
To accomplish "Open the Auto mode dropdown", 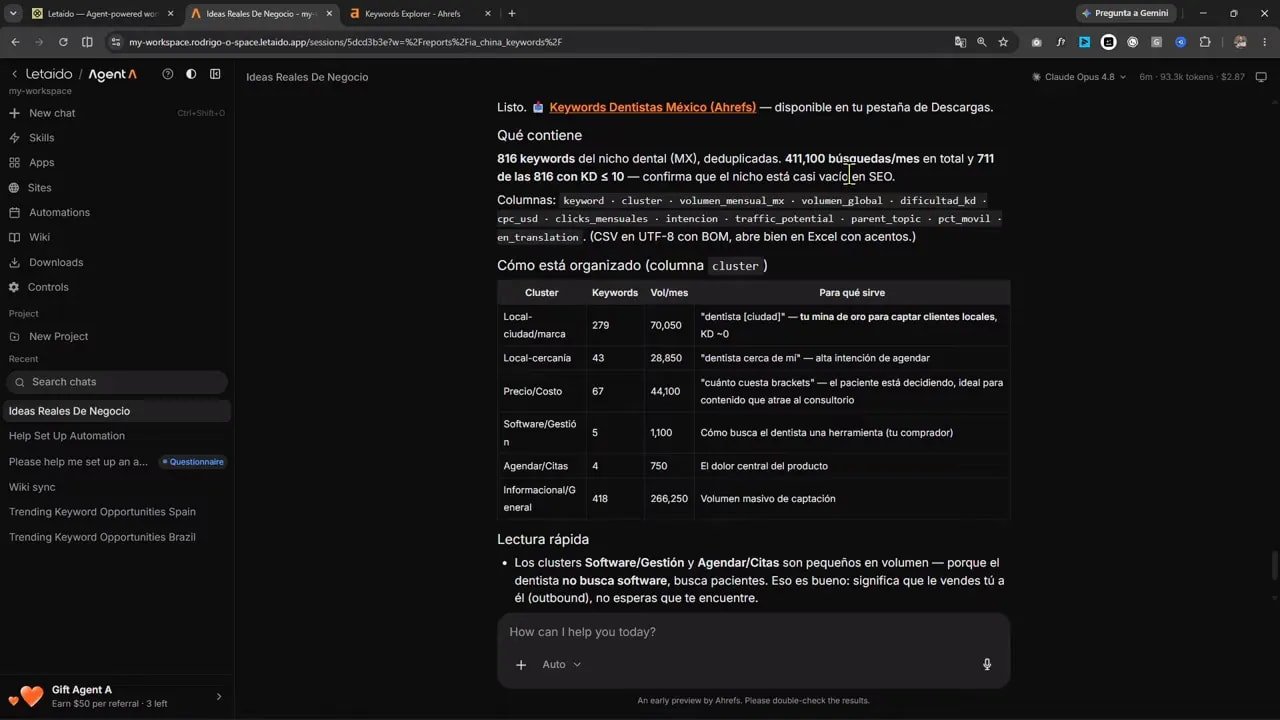I will click(x=561, y=665).
